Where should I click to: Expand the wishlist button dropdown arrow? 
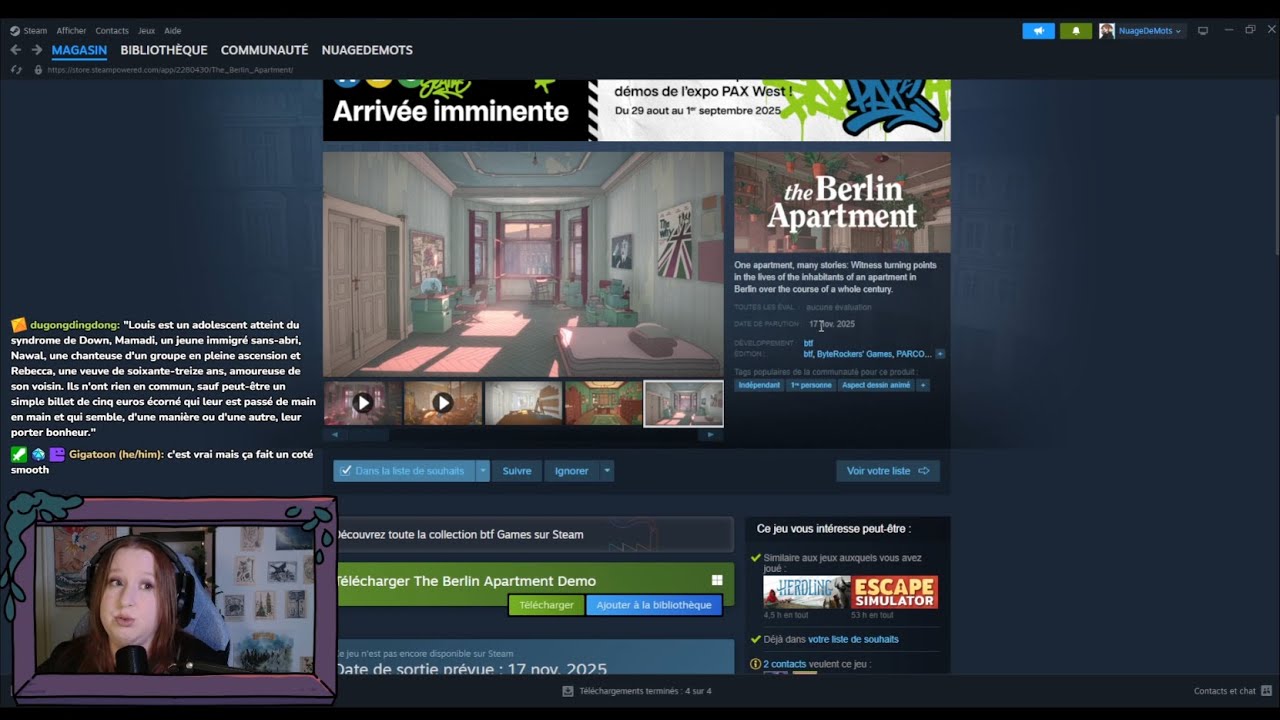tap(483, 471)
